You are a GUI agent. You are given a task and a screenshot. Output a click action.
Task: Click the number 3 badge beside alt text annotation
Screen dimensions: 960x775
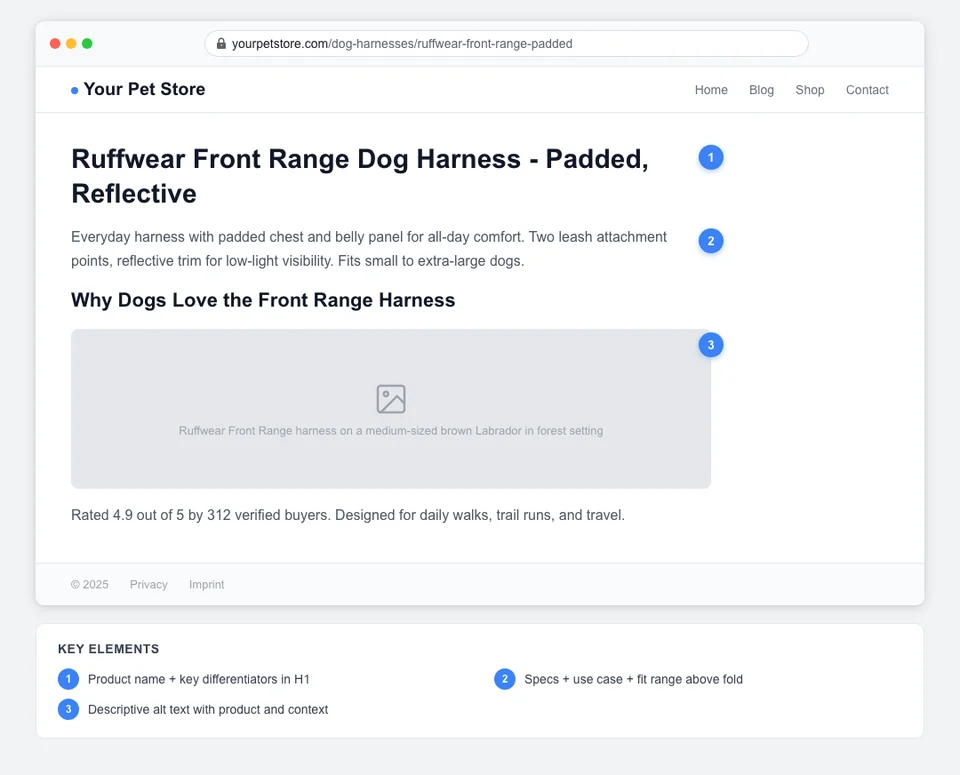tap(68, 709)
